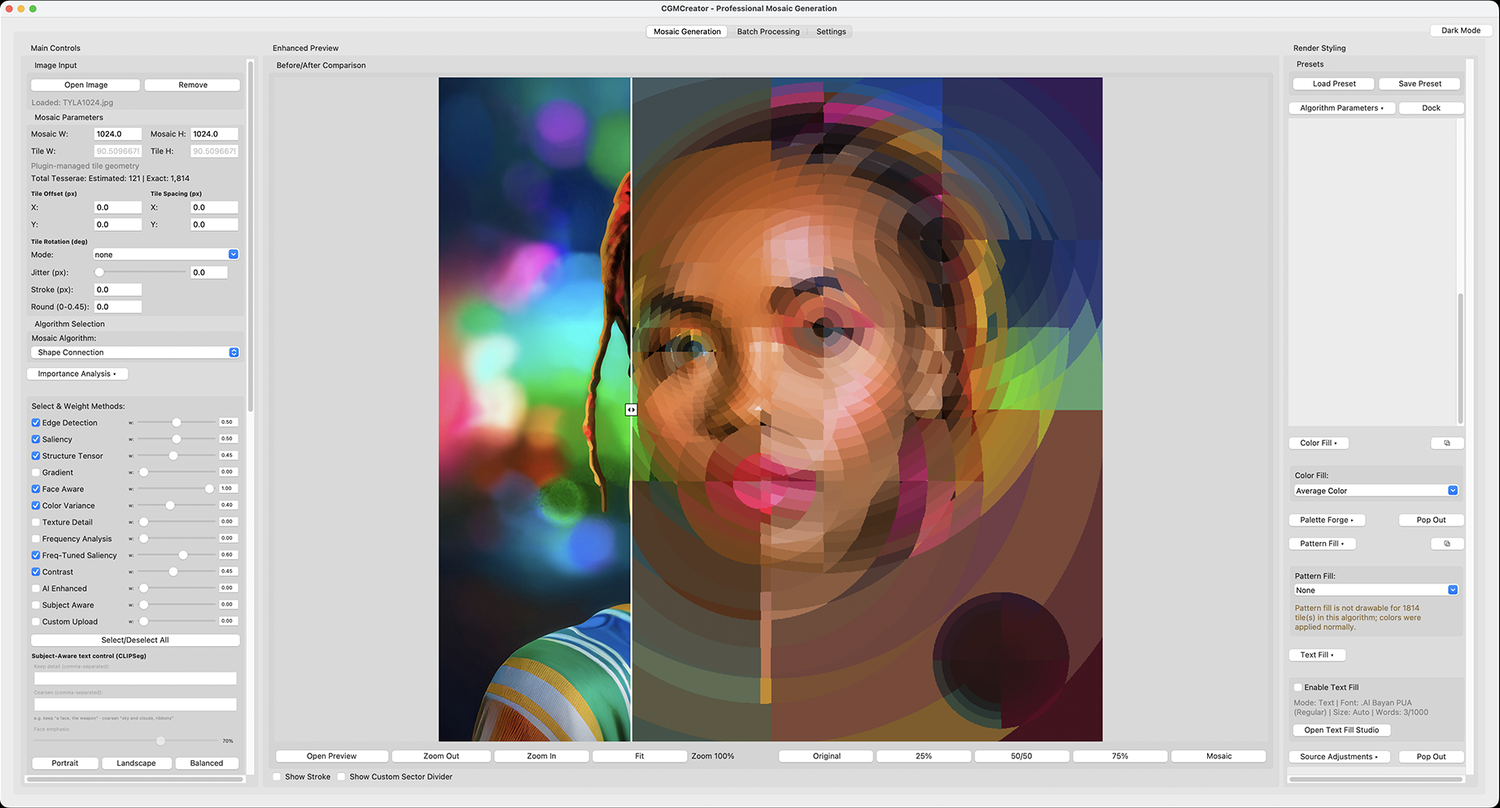Click the pop-out icon next to Color Fill
The image size is (1500, 808).
pos(1447,443)
